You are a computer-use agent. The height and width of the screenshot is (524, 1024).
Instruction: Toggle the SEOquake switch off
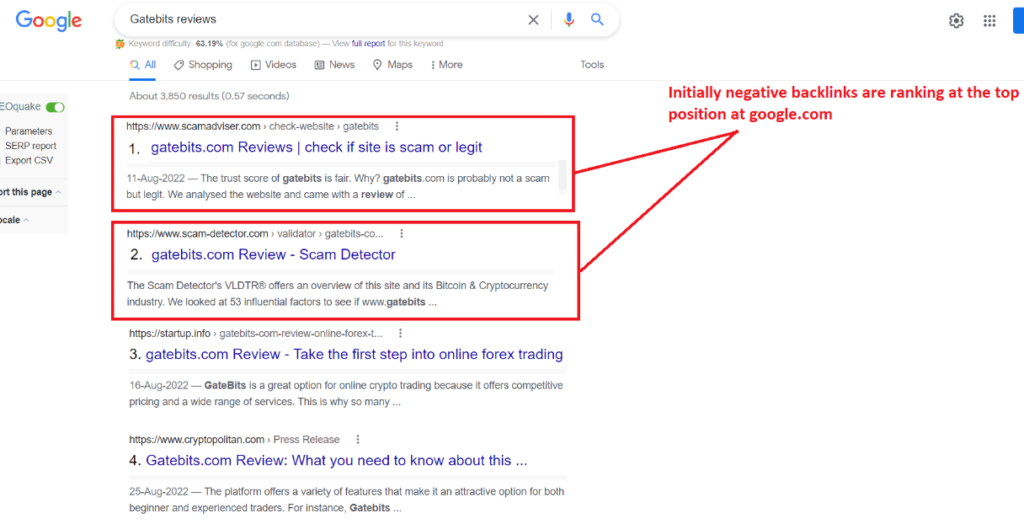tap(56, 106)
